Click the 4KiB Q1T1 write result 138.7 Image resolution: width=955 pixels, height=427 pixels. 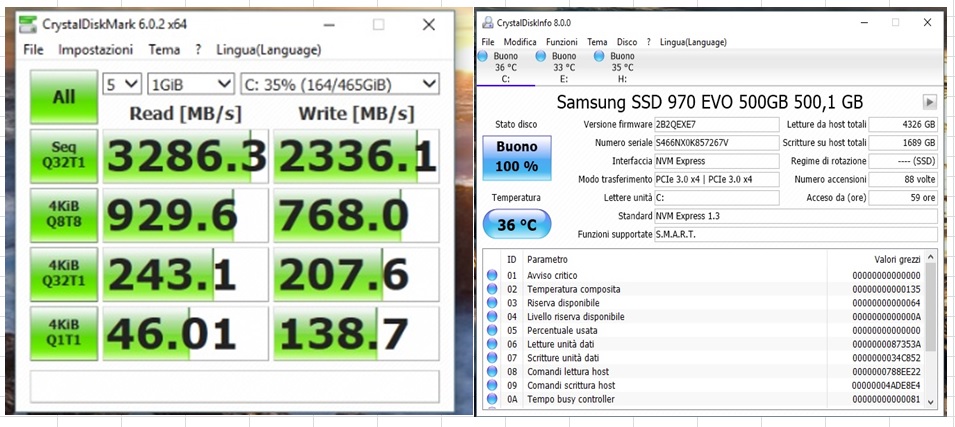pyautogui.click(x=356, y=333)
